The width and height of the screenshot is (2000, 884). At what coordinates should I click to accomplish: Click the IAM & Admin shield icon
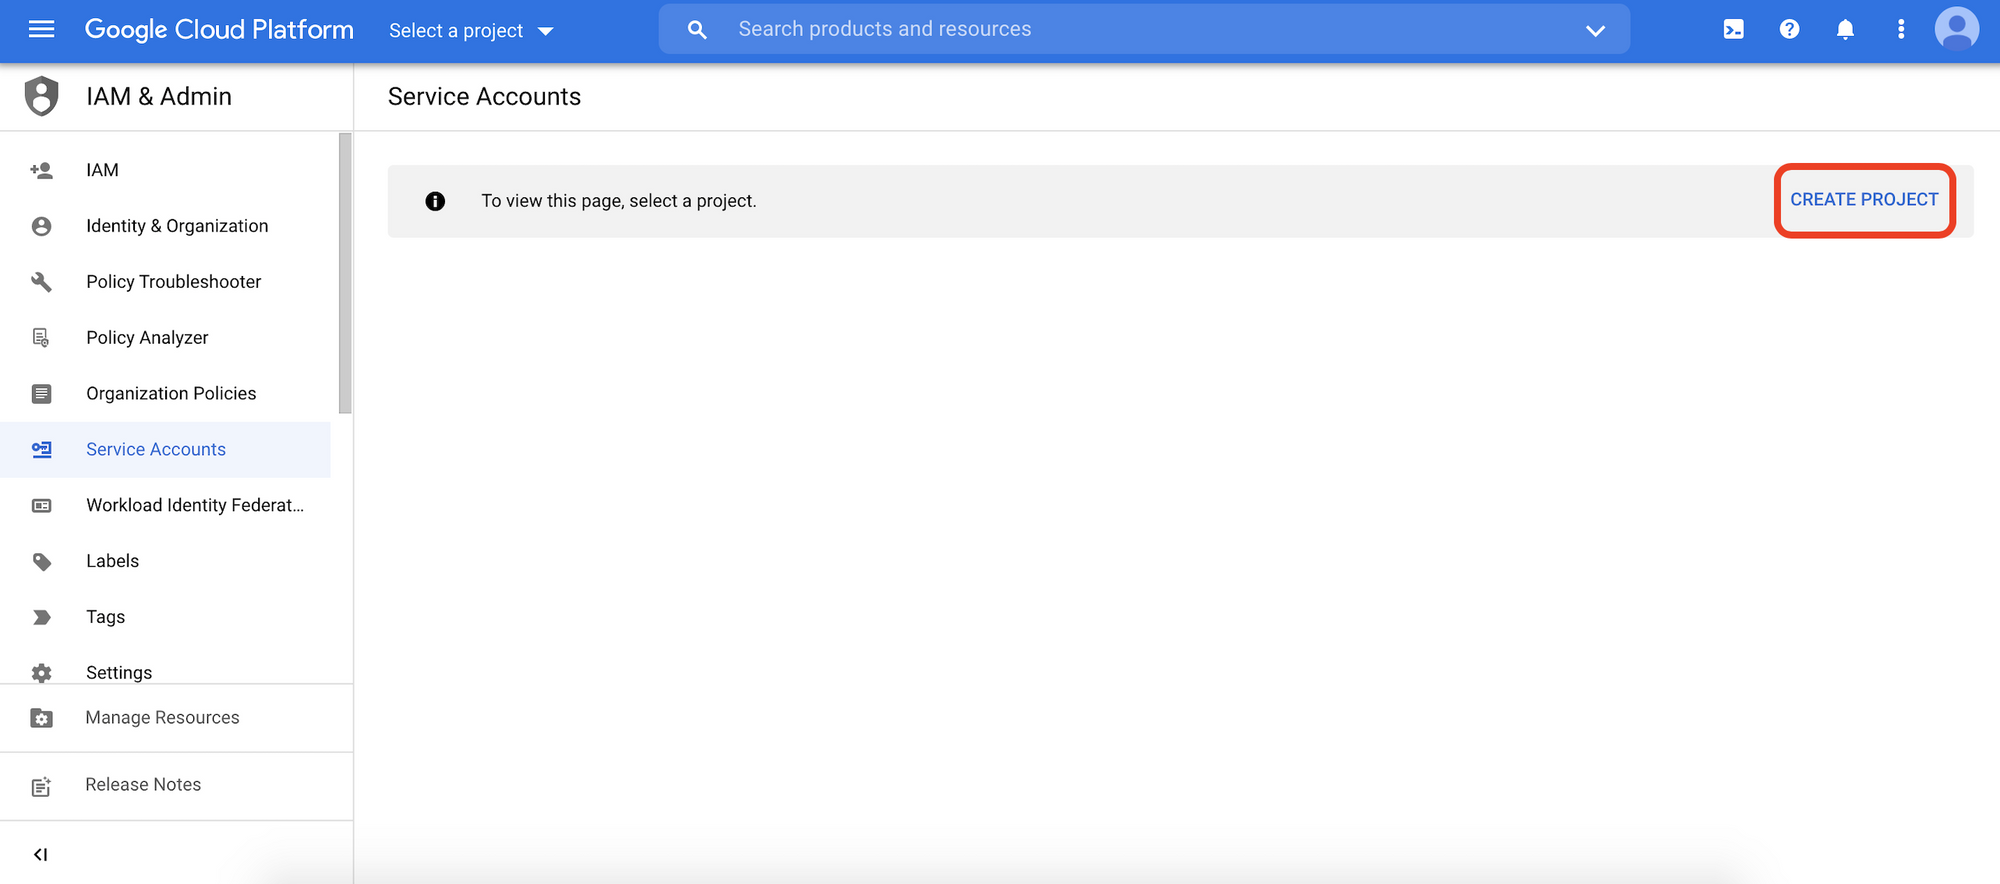41,96
